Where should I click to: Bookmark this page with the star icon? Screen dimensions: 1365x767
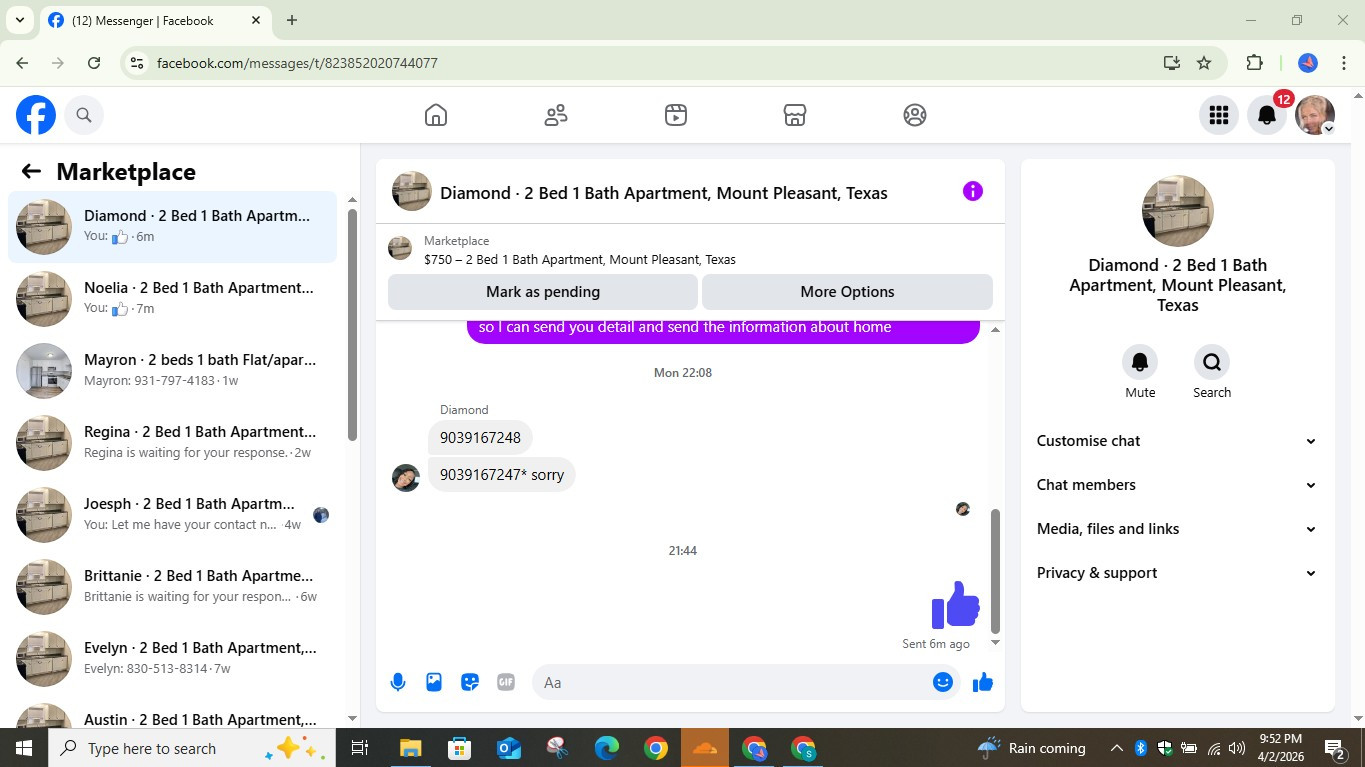(1204, 62)
